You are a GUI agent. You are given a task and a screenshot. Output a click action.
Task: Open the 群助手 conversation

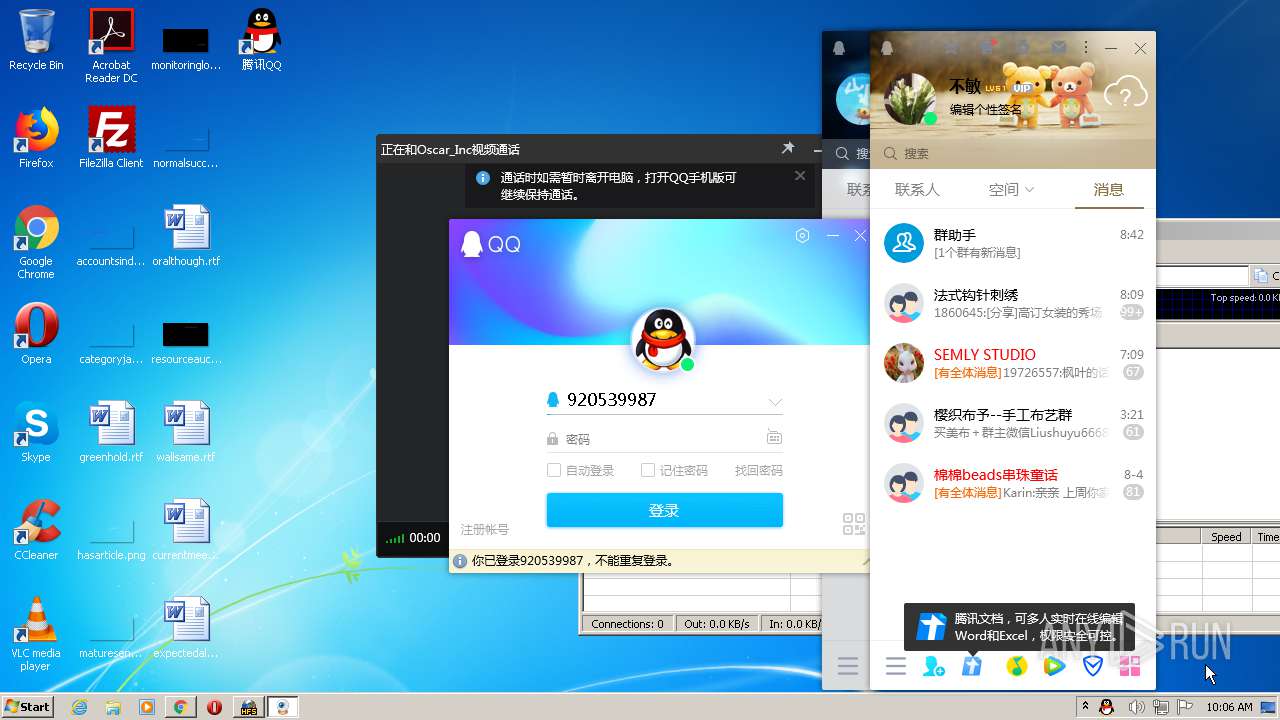[x=1013, y=243]
